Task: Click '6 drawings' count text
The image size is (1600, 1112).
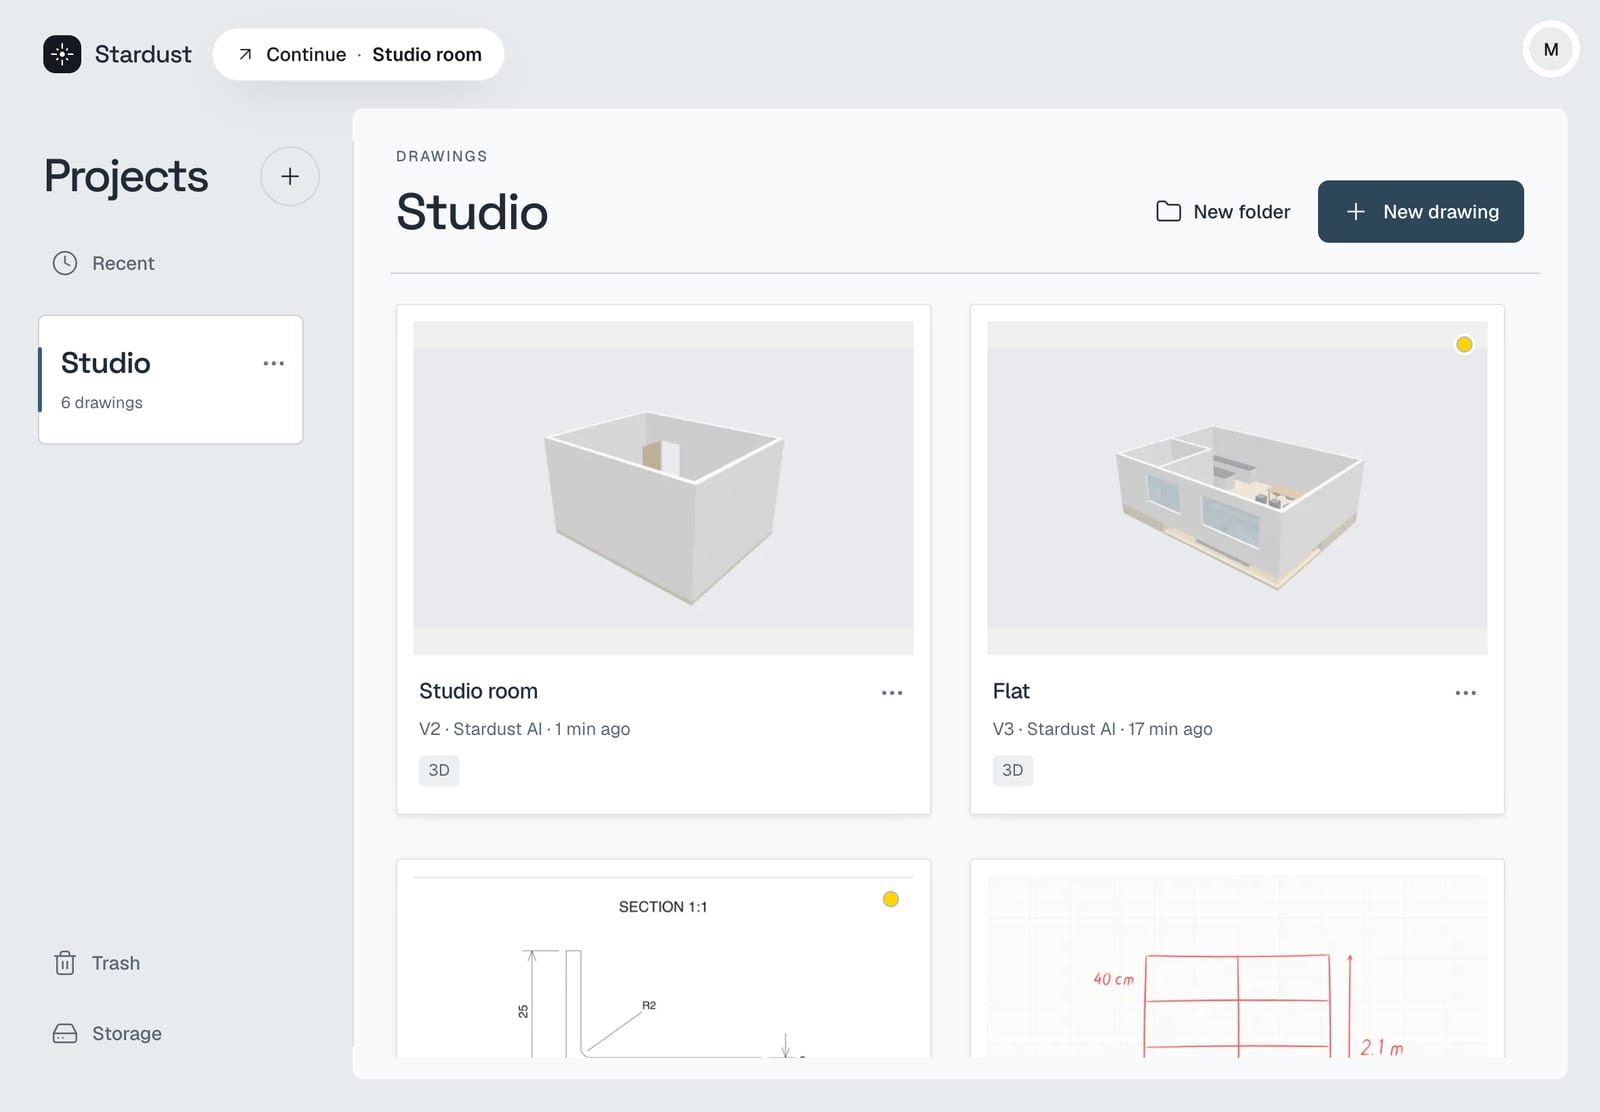Action: pyautogui.click(x=102, y=402)
